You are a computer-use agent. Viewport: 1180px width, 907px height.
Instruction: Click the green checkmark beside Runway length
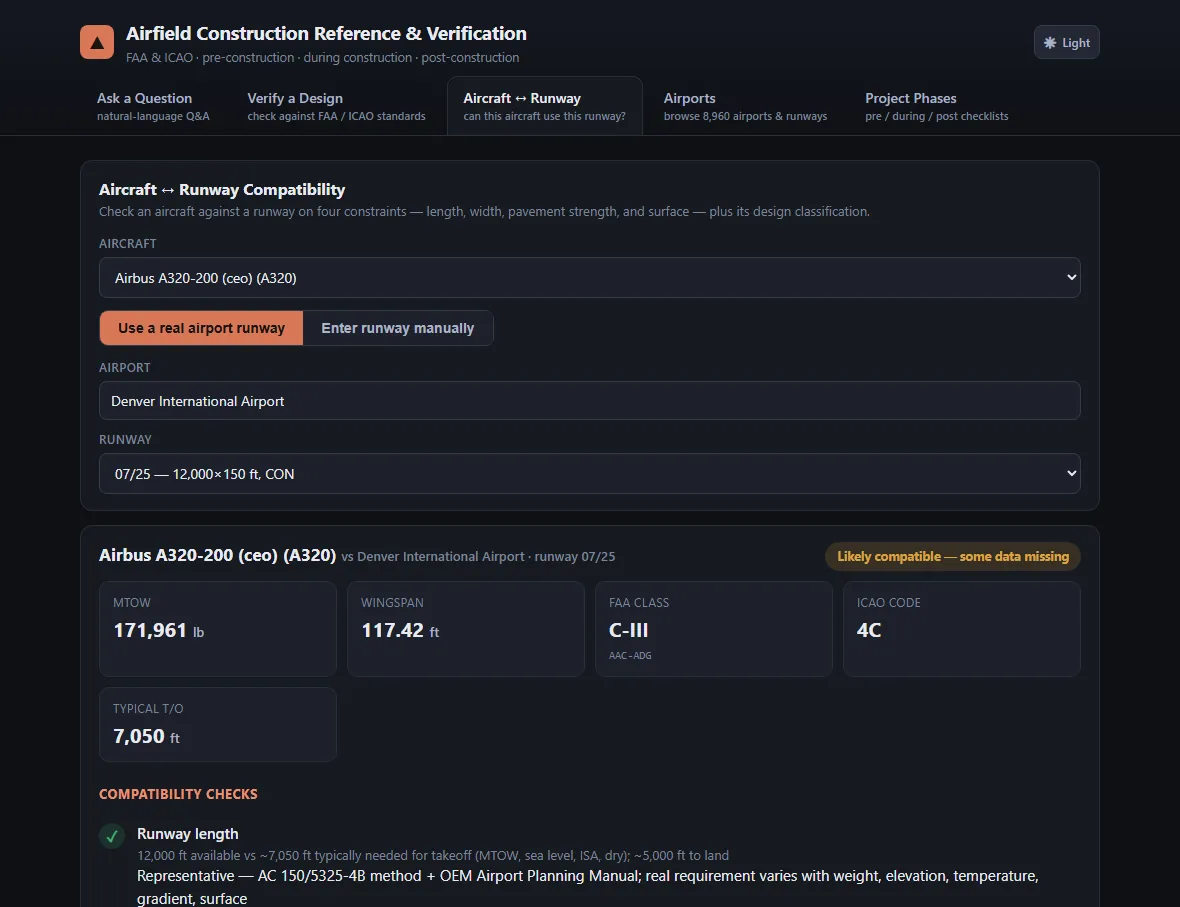(112, 835)
